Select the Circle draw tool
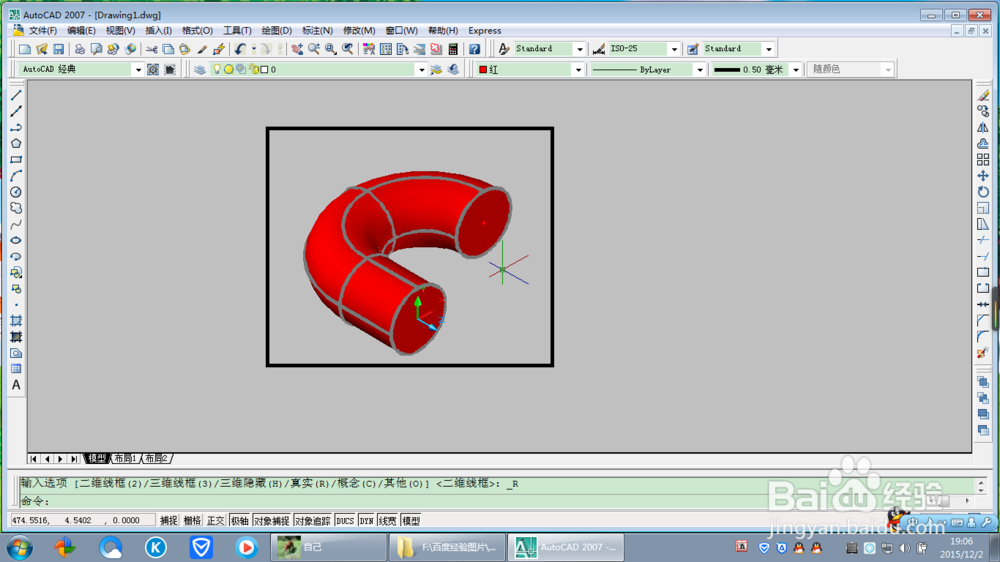Image resolution: width=1000 pixels, height=562 pixels. tap(16, 192)
